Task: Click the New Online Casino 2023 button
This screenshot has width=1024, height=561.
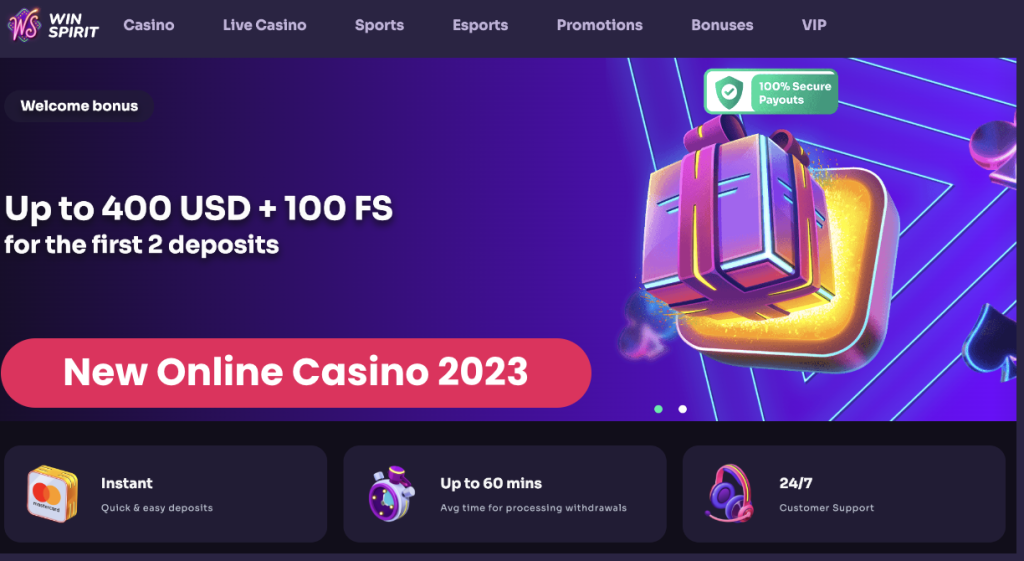Action: point(296,373)
